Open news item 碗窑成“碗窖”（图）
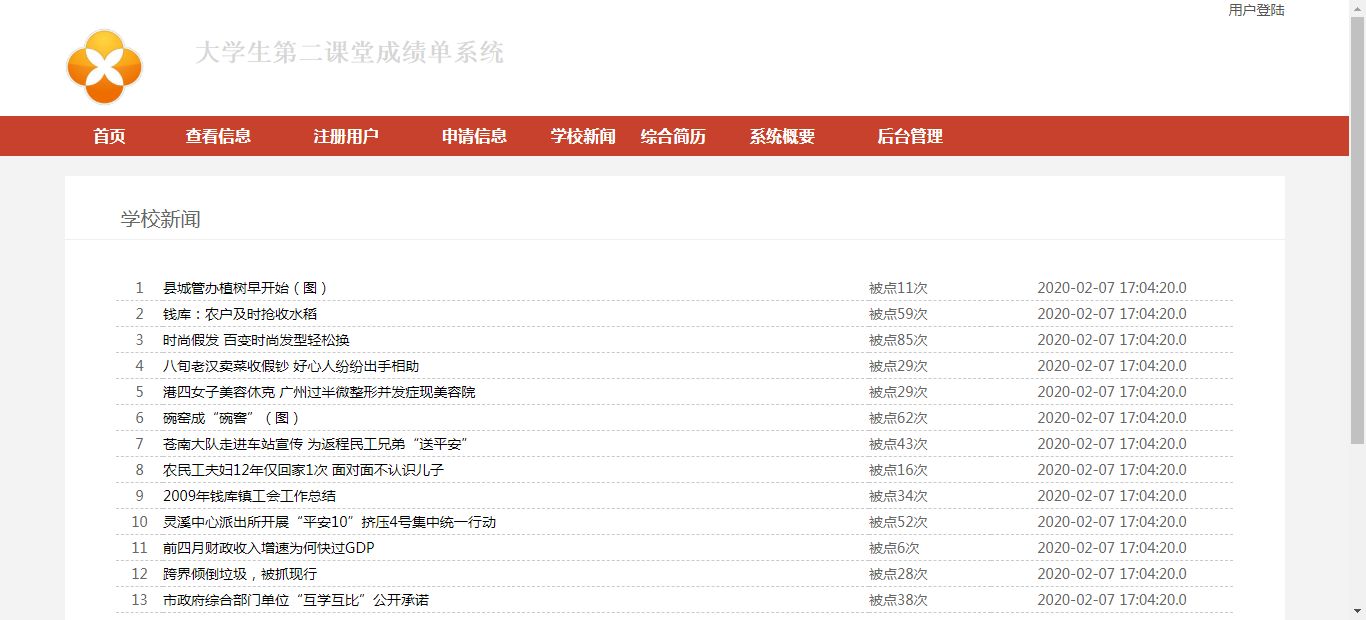The width and height of the screenshot is (1366, 620). coord(232,418)
